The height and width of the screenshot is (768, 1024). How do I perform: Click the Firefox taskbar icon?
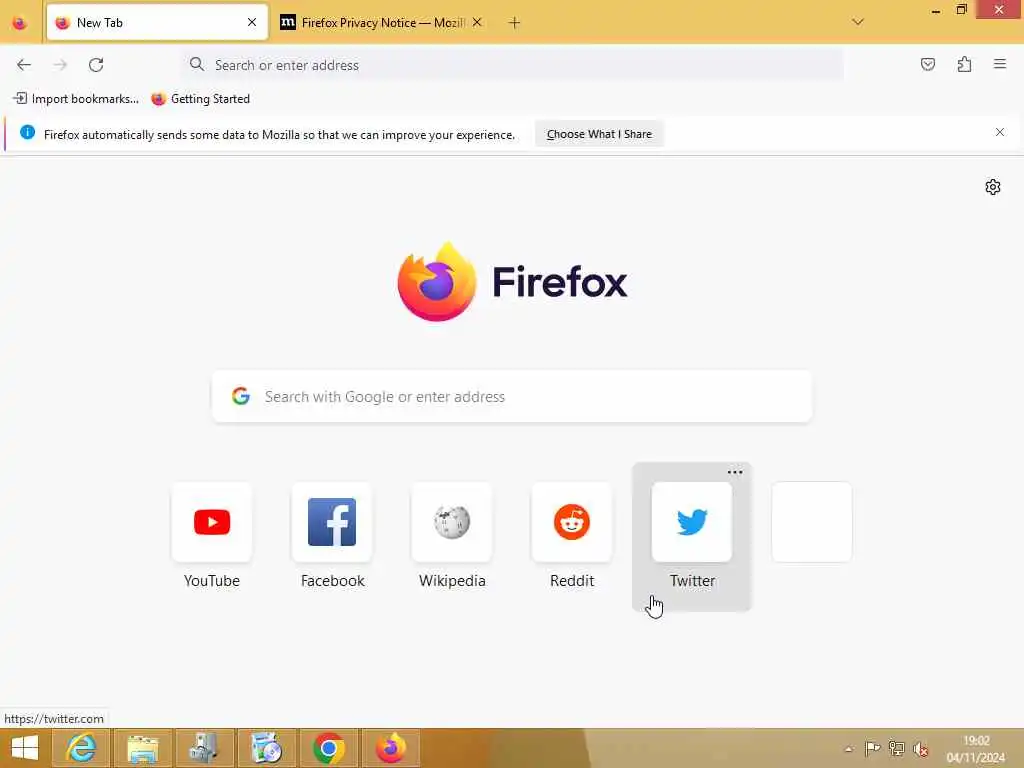pos(391,748)
